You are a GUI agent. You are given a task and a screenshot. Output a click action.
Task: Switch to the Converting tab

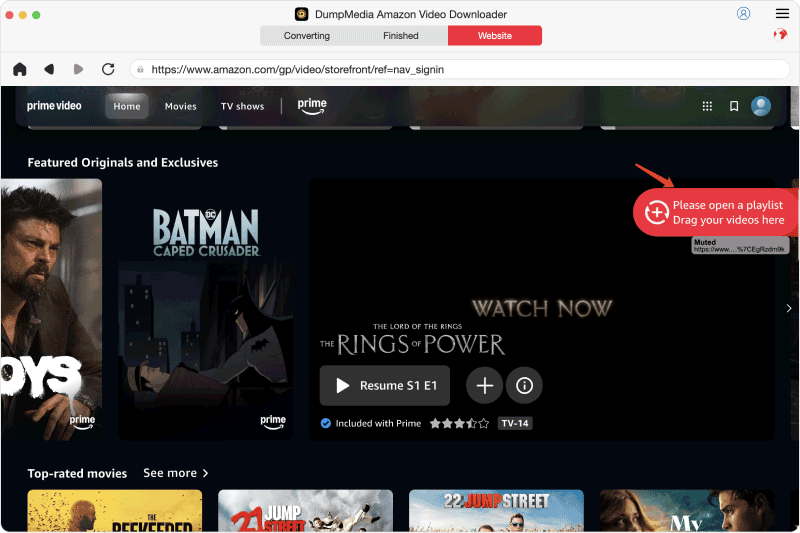307,36
